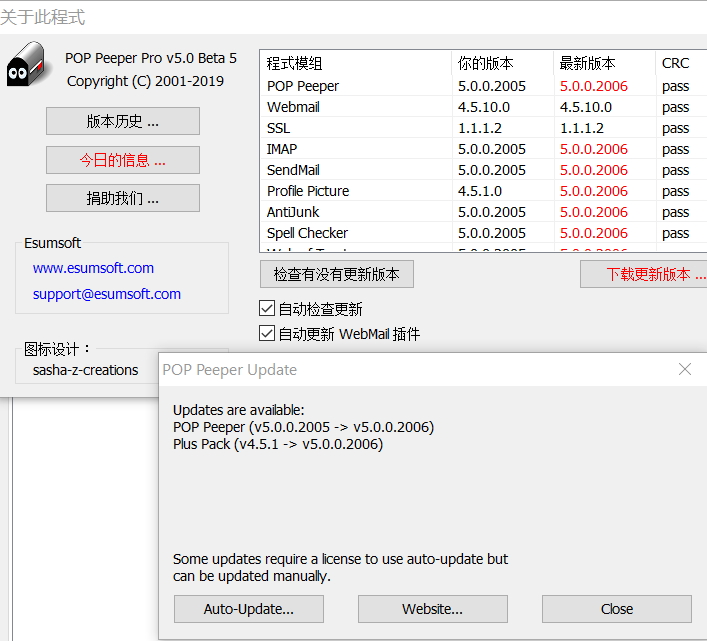Visit the www.esumsoft.com link

[x=93, y=268]
